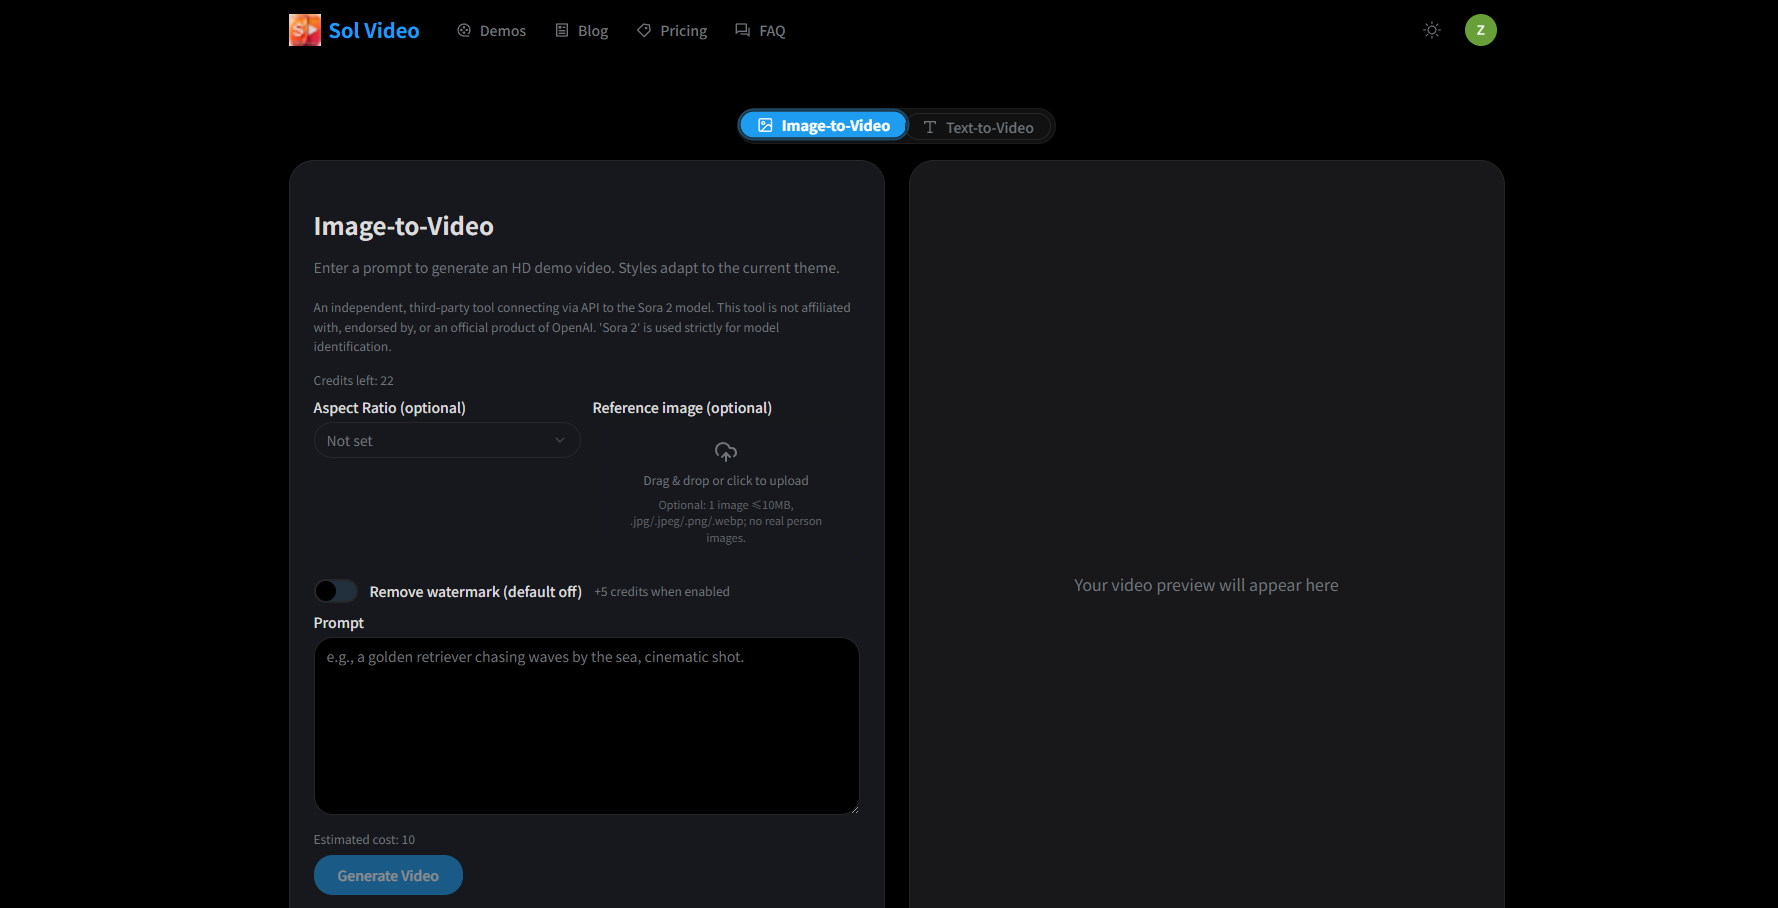
Task: Select the Image-to-Video tab
Action: pos(823,126)
